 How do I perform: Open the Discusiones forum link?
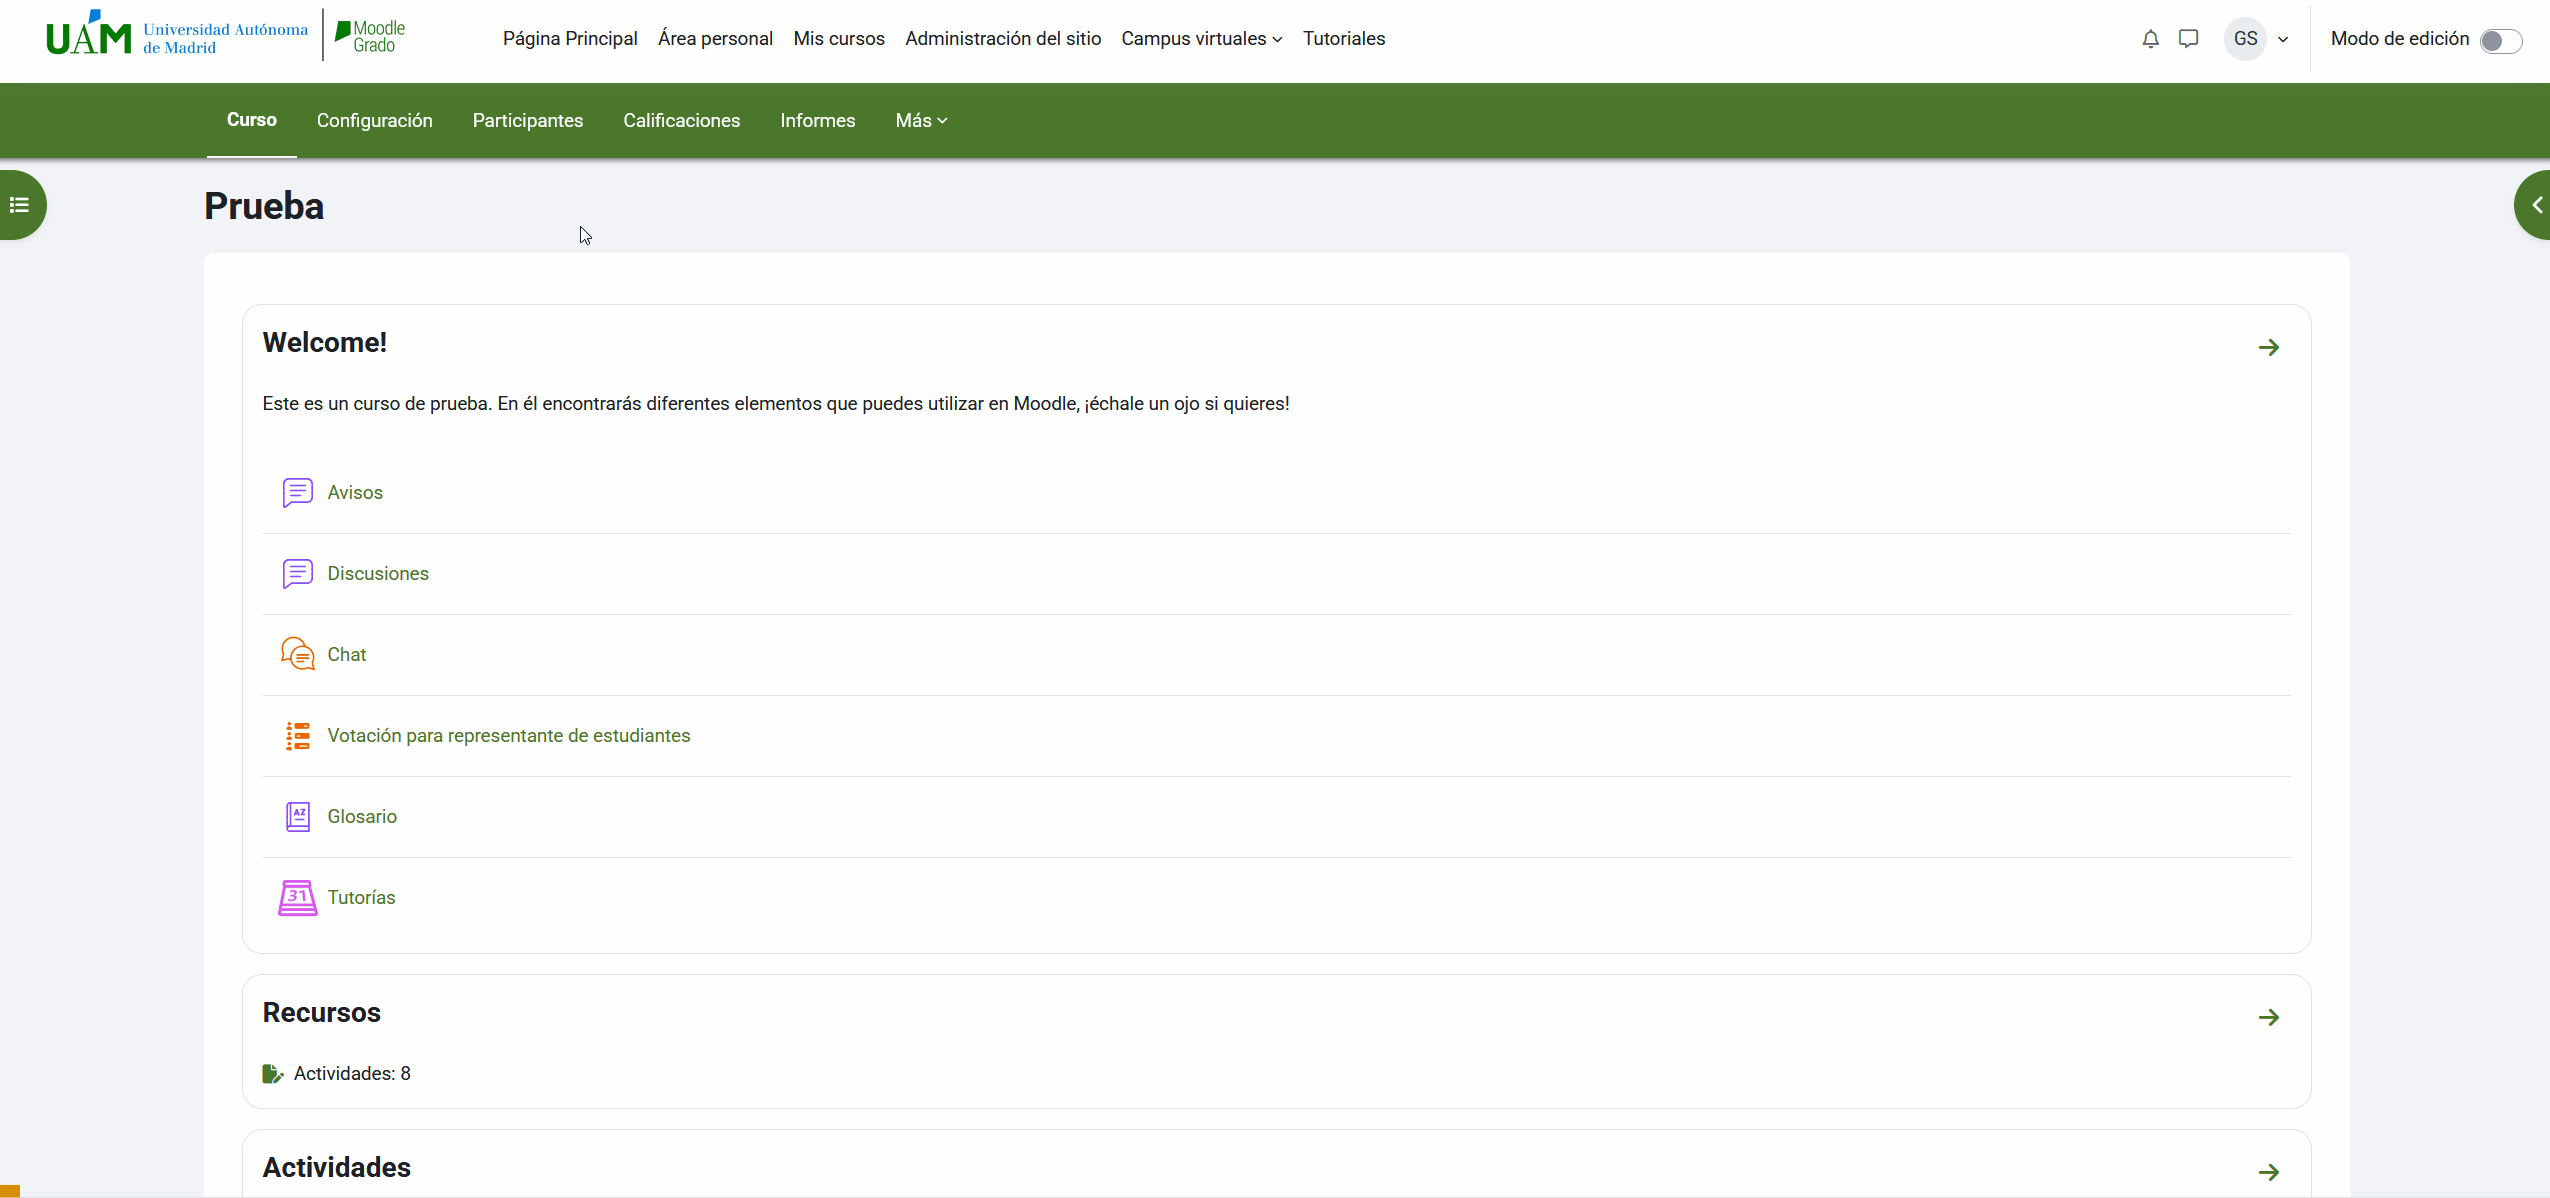click(378, 574)
